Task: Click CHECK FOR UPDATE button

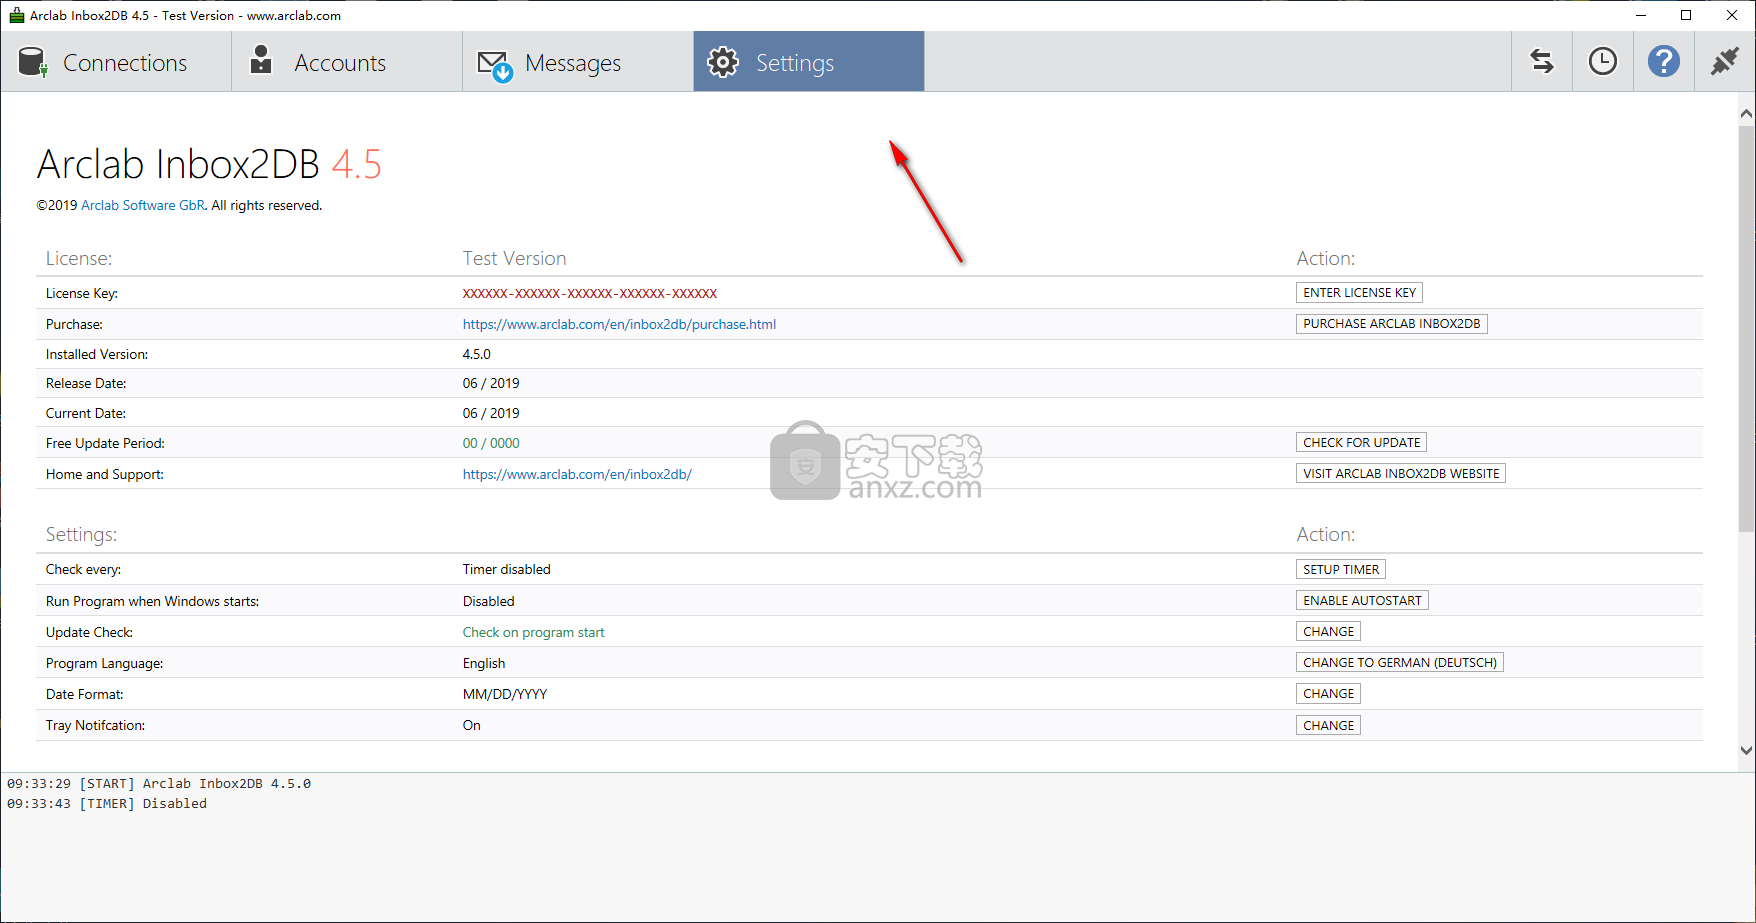Action: coord(1361,443)
